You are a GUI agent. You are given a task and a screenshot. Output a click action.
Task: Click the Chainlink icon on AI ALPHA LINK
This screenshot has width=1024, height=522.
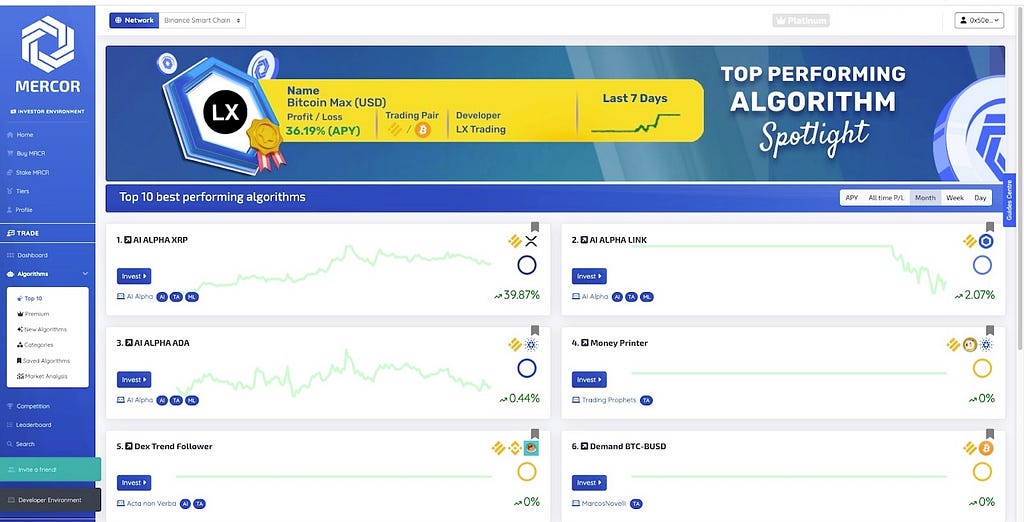coord(986,242)
